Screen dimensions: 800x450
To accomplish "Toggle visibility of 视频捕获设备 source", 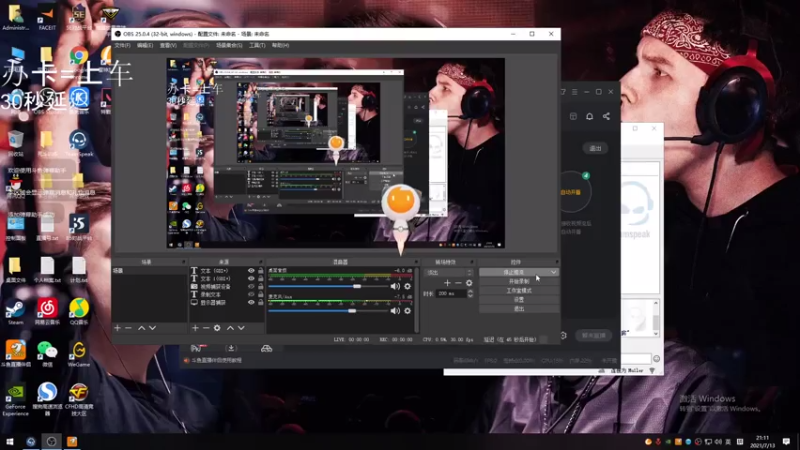I will pyautogui.click(x=251, y=287).
